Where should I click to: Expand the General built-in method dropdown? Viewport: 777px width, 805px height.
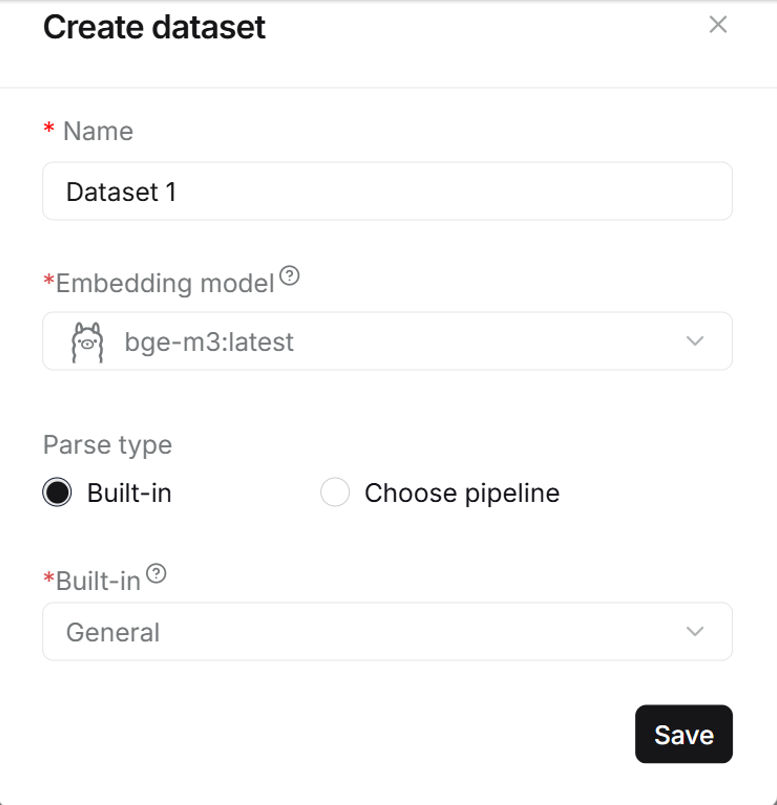(x=387, y=632)
